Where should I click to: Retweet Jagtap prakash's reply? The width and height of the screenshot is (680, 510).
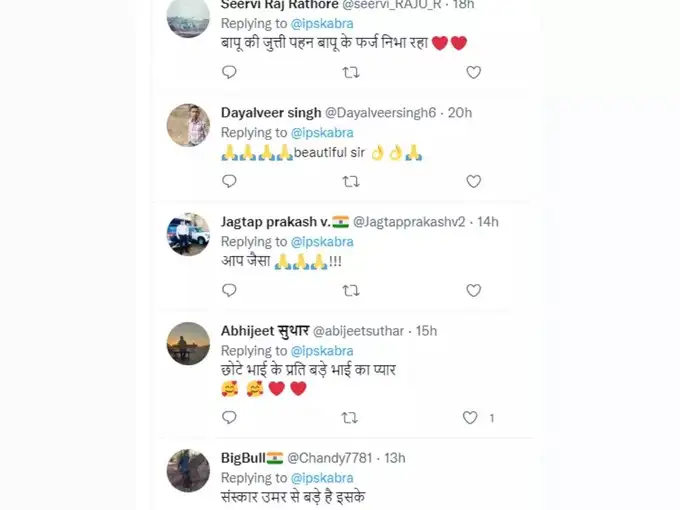[351, 290]
